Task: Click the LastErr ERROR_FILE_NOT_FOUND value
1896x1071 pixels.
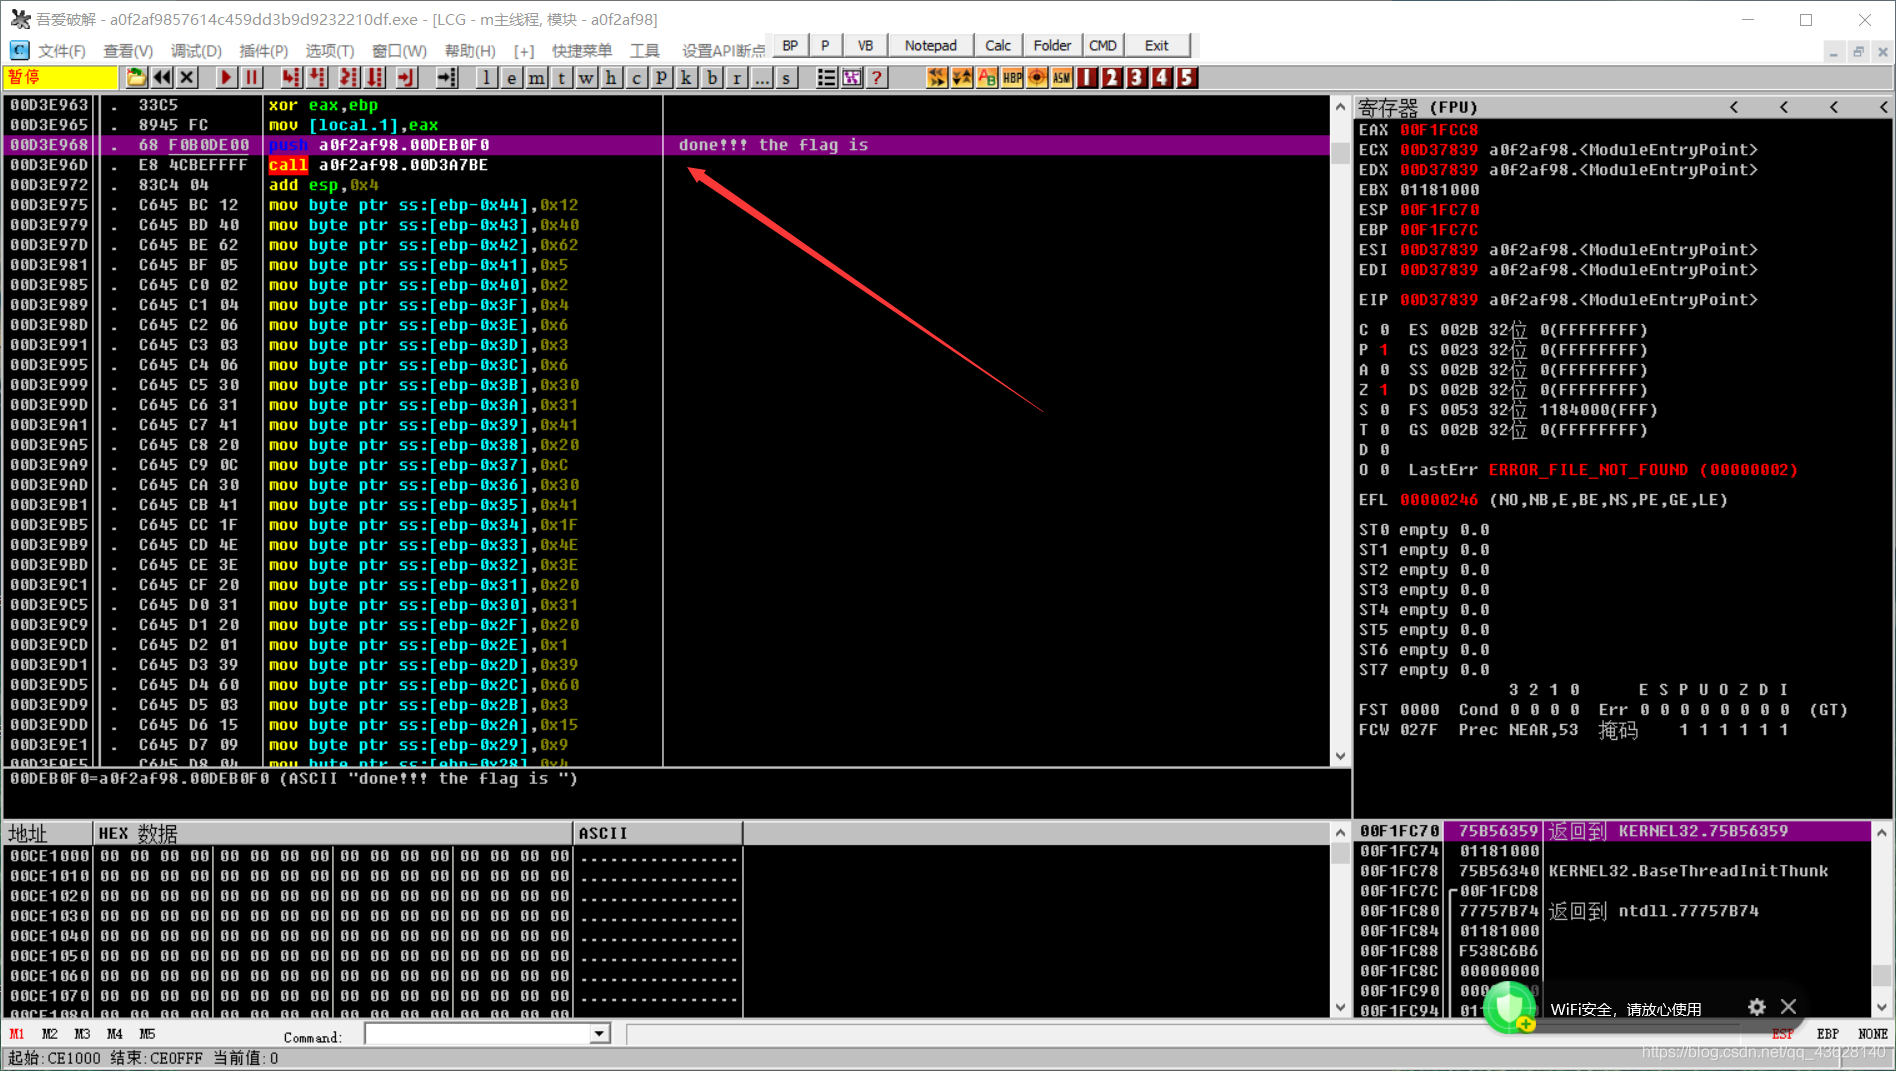Action: tap(1643, 470)
